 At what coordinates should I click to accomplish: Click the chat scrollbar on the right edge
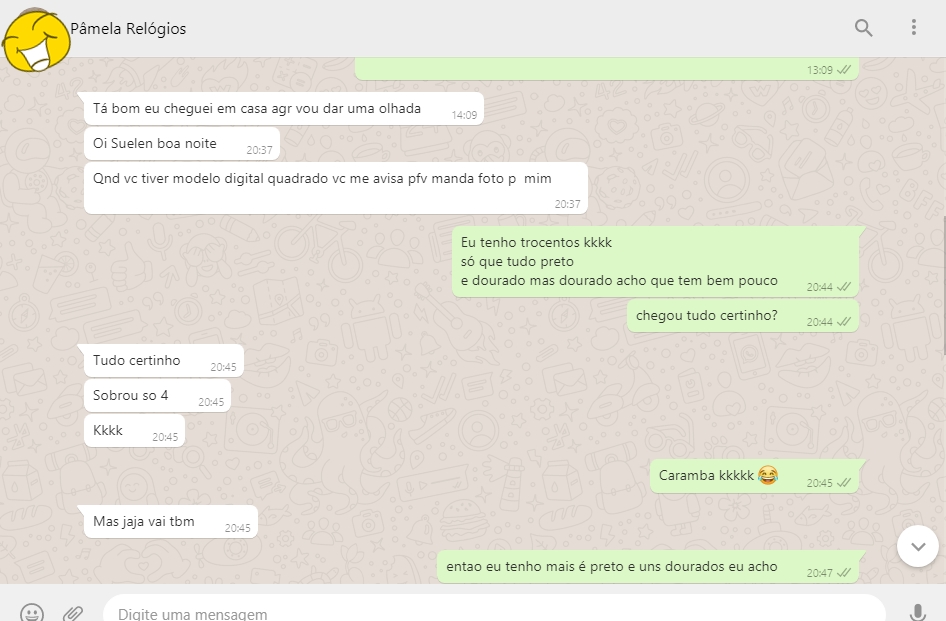coord(944,285)
